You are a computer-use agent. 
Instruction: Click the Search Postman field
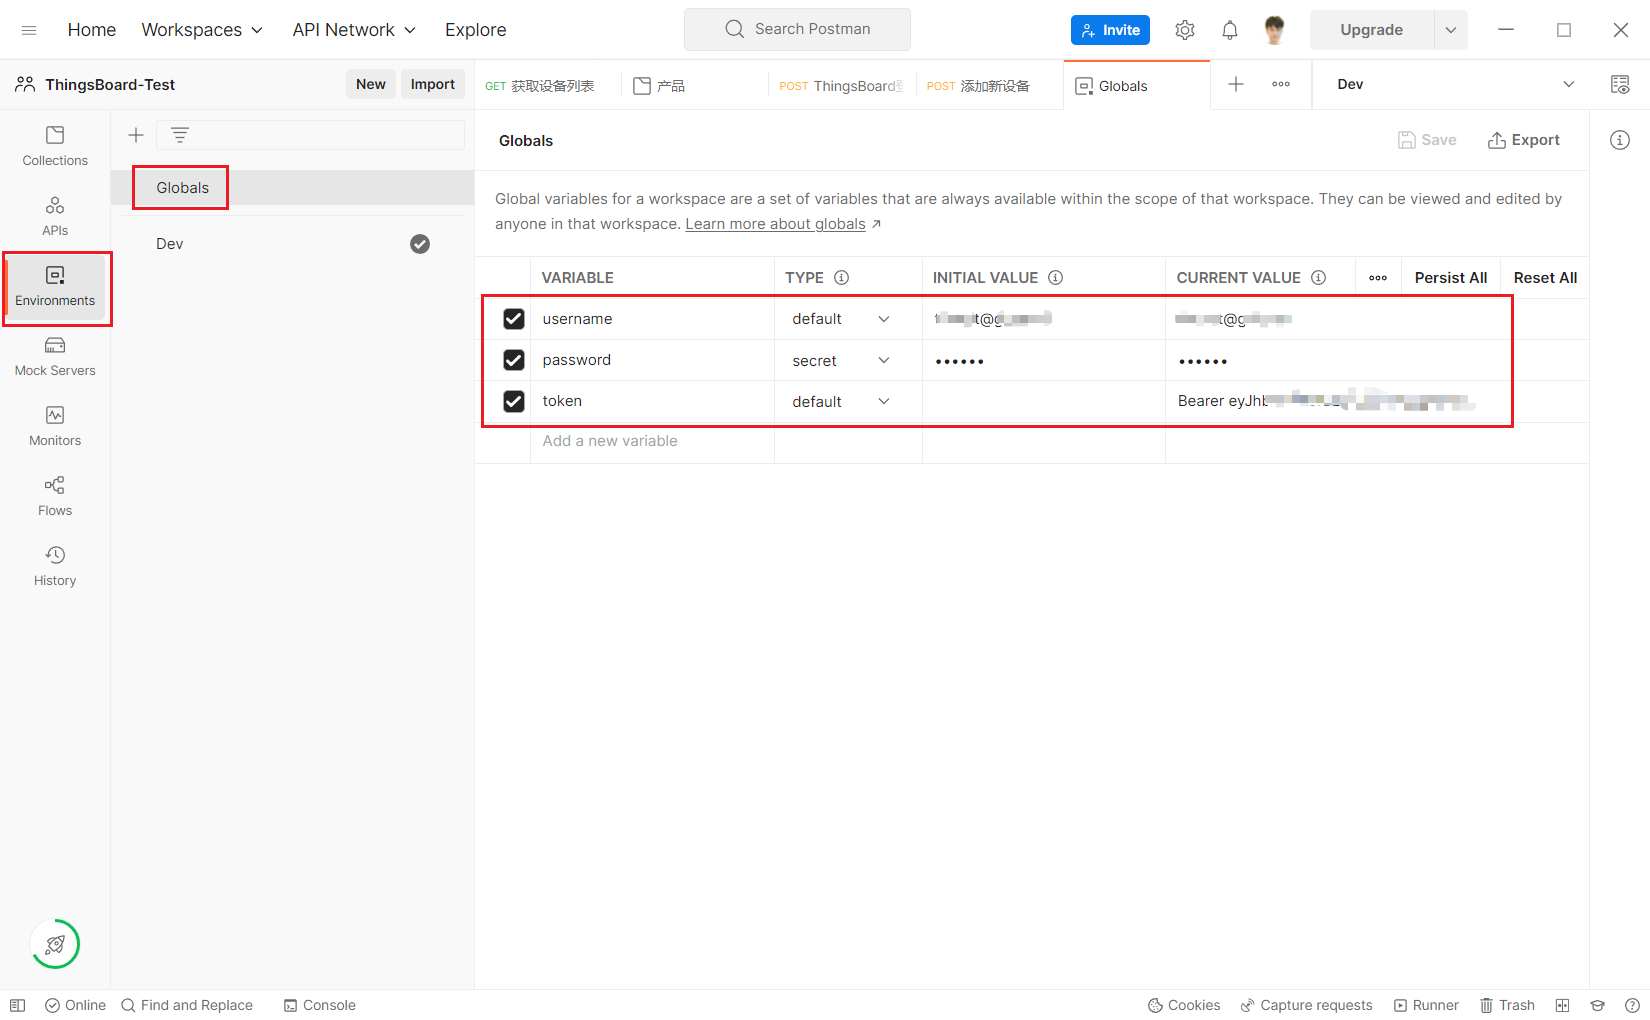(797, 29)
